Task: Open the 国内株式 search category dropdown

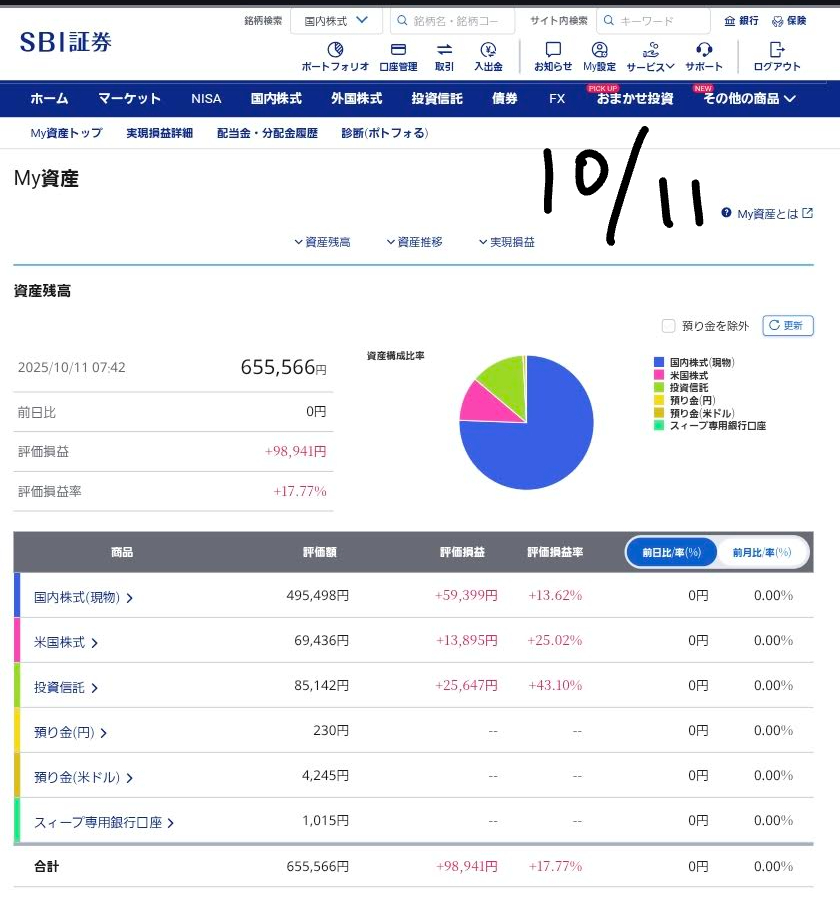Action: (x=336, y=20)
